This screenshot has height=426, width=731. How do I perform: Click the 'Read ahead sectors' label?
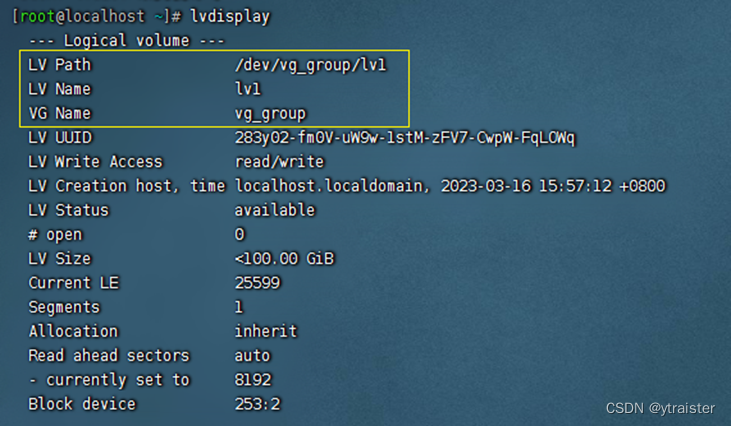[109, 356]
